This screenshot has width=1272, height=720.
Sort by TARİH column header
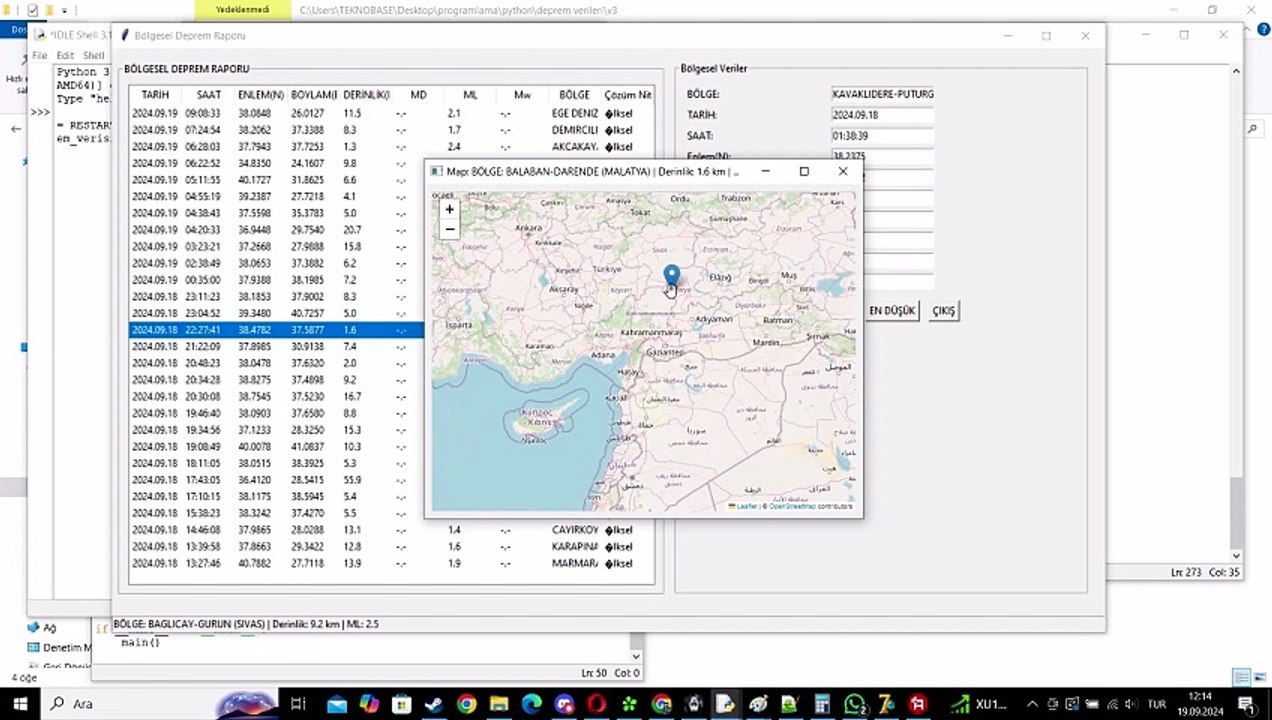click(155, 95)
